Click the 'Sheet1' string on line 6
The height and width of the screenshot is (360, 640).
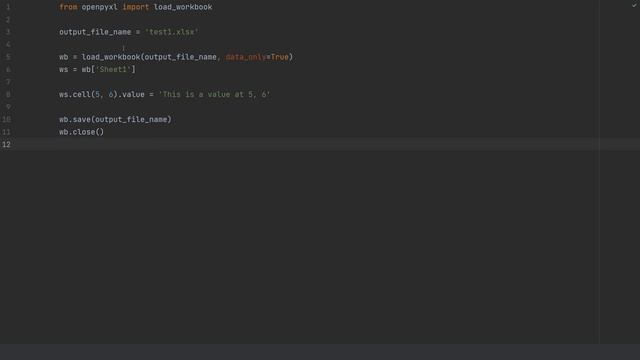click(x=113, y=69)
